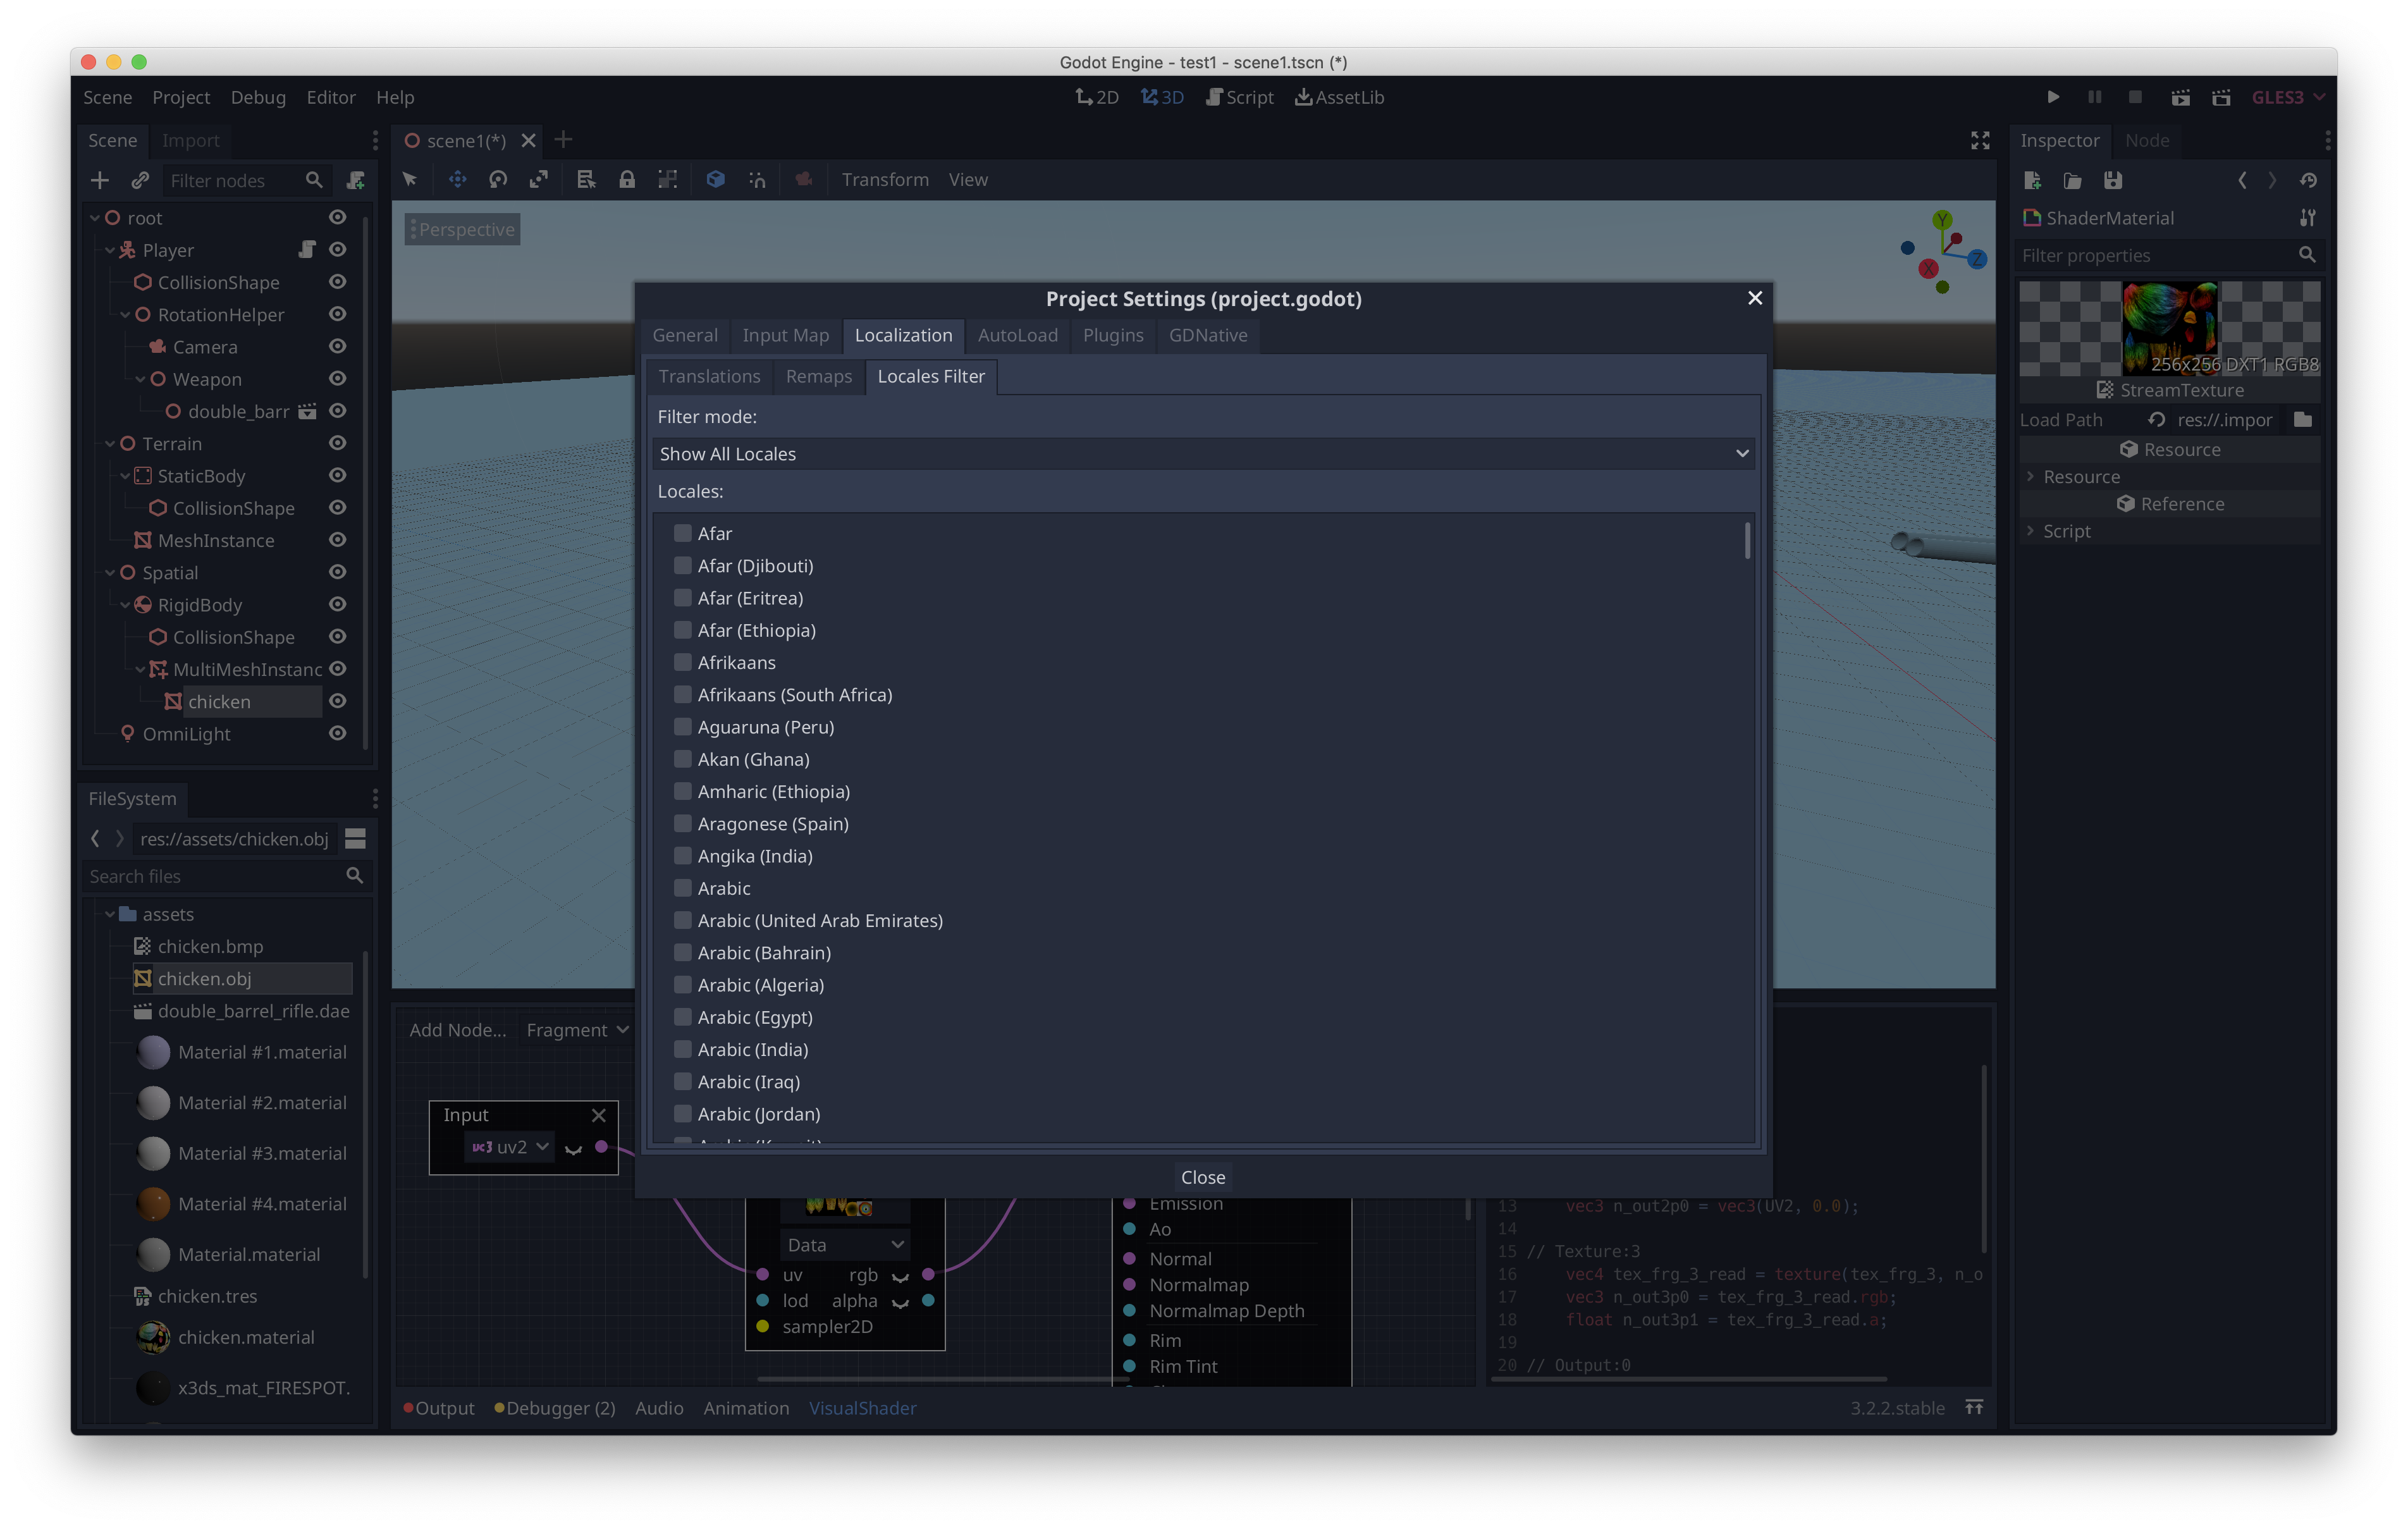Expand bottom panel icon near version

pyautogui.click(x=1974, y=1408)
